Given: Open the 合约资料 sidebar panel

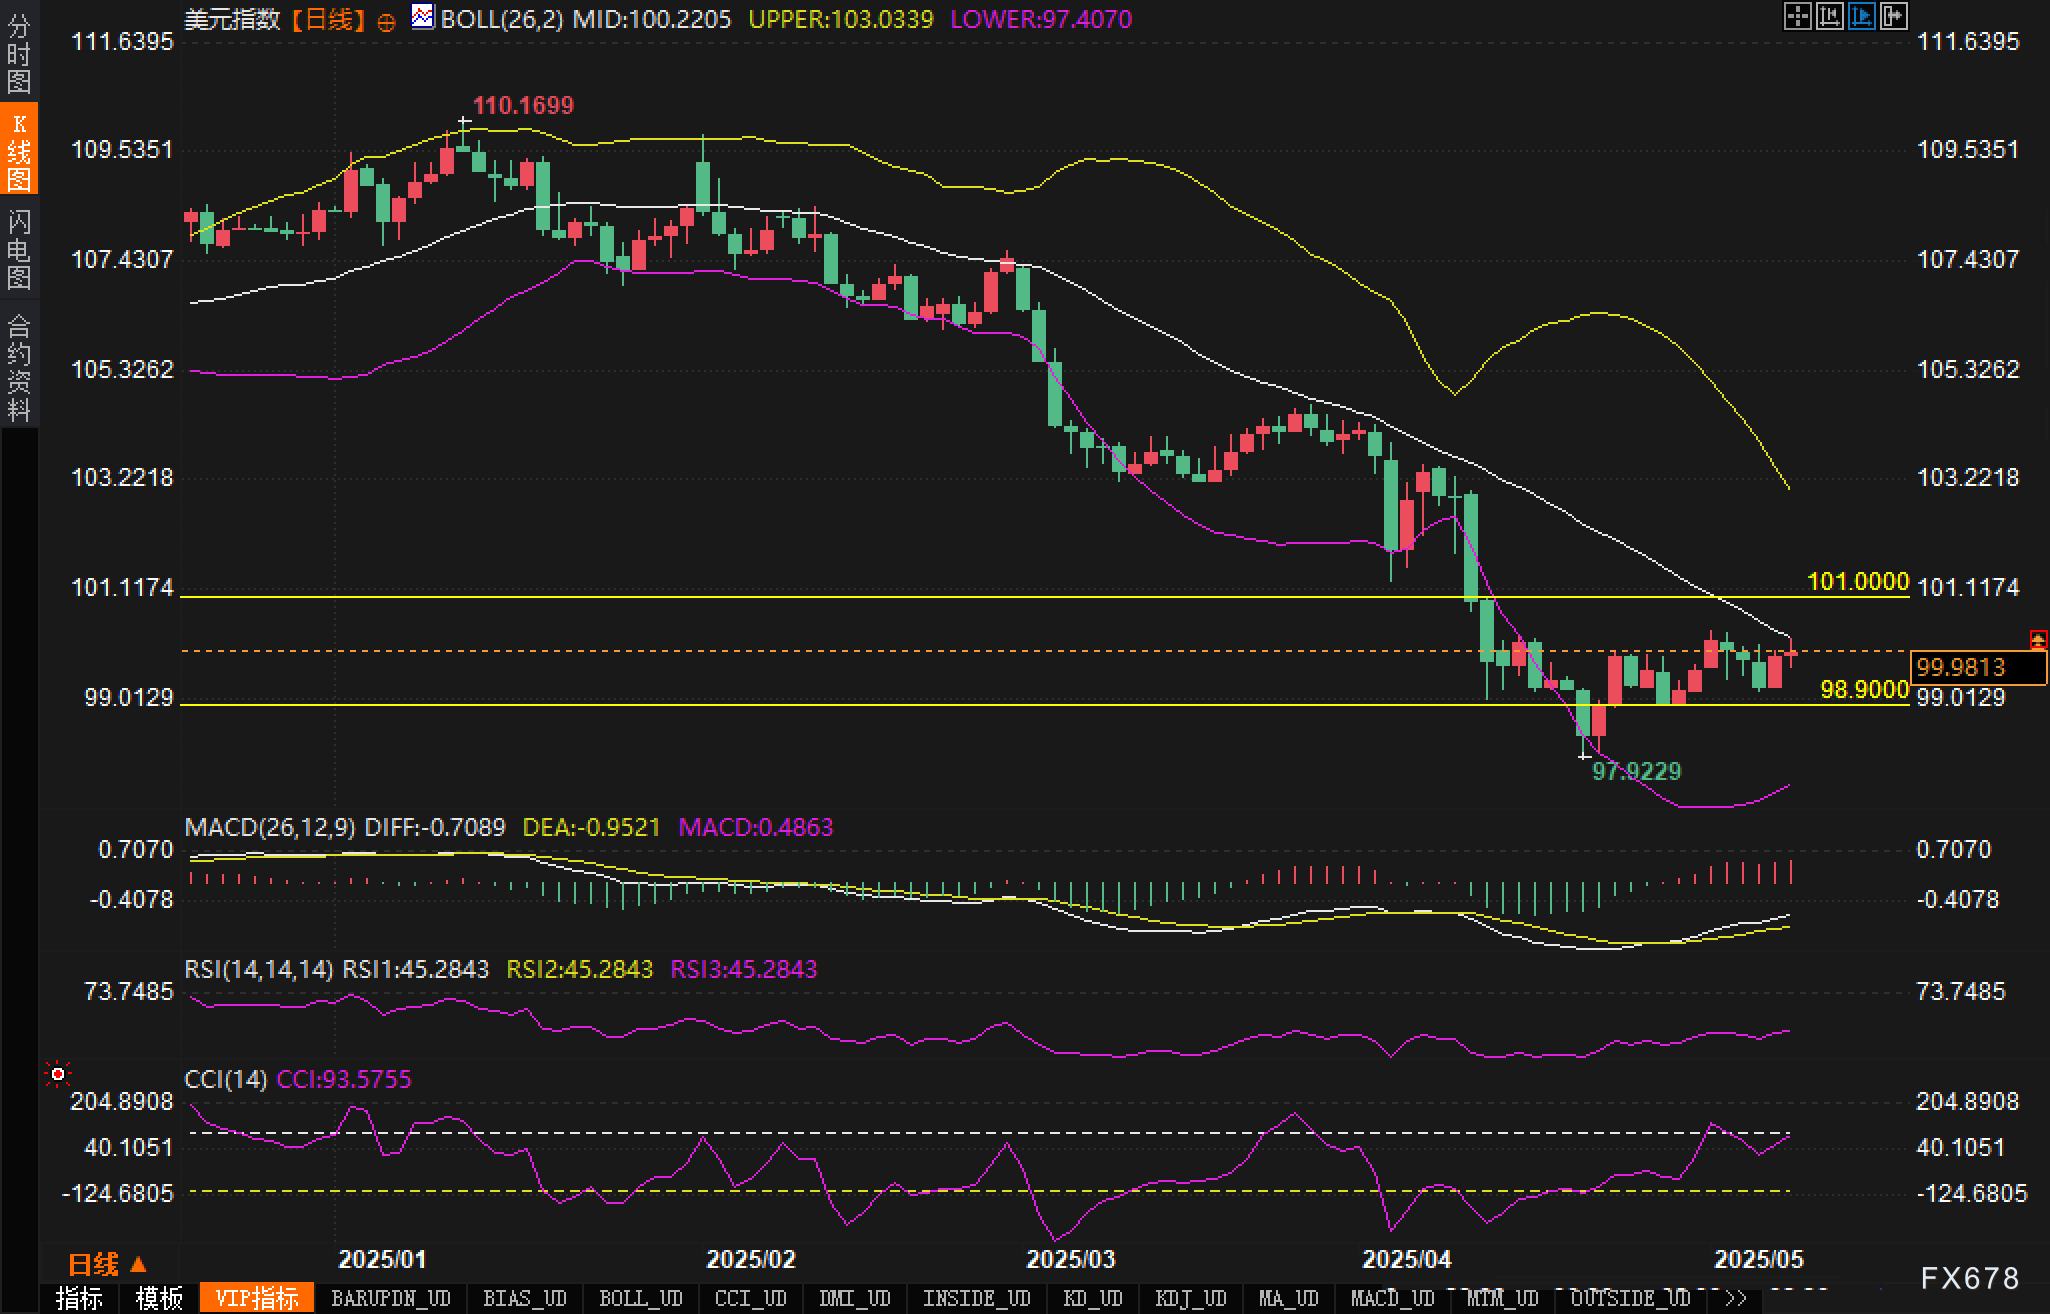Looking at the screenshot, I should [x=19, y=367].
